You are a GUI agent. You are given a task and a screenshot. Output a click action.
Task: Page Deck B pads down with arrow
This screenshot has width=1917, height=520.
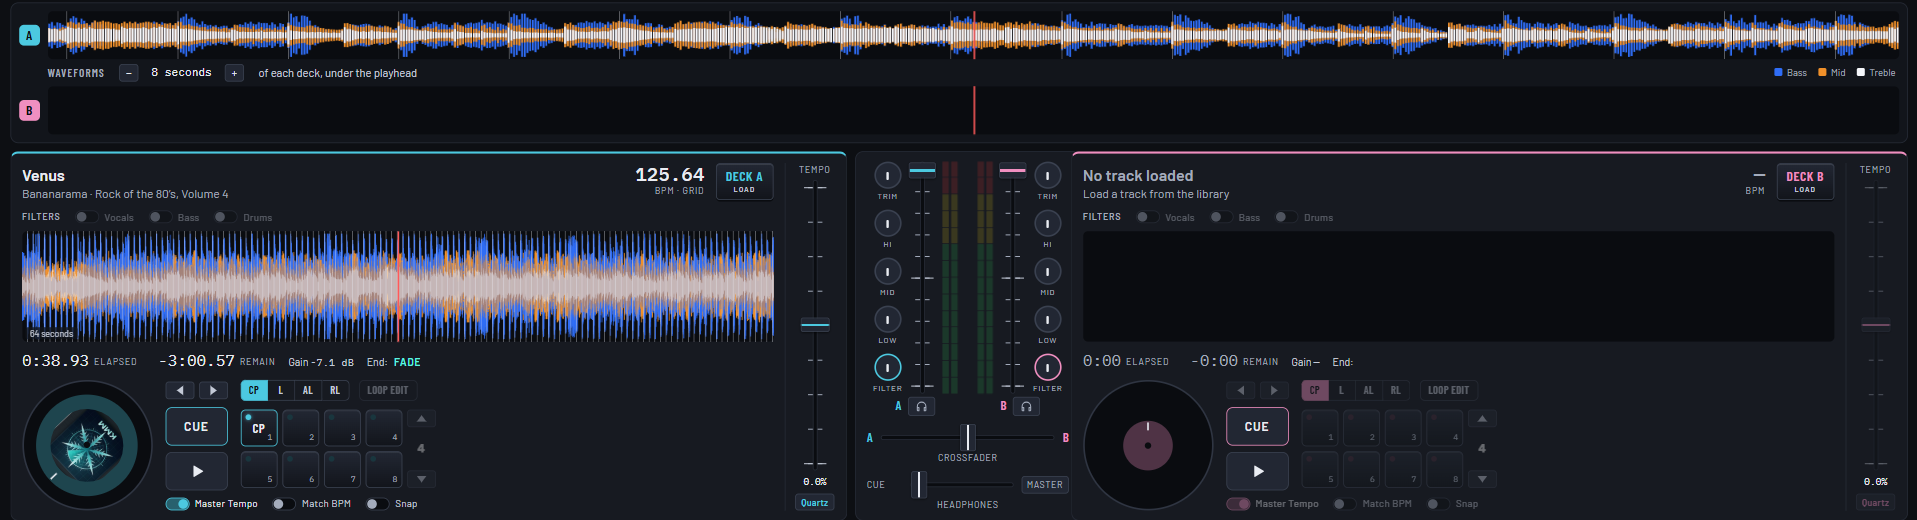pos(1482,479)
